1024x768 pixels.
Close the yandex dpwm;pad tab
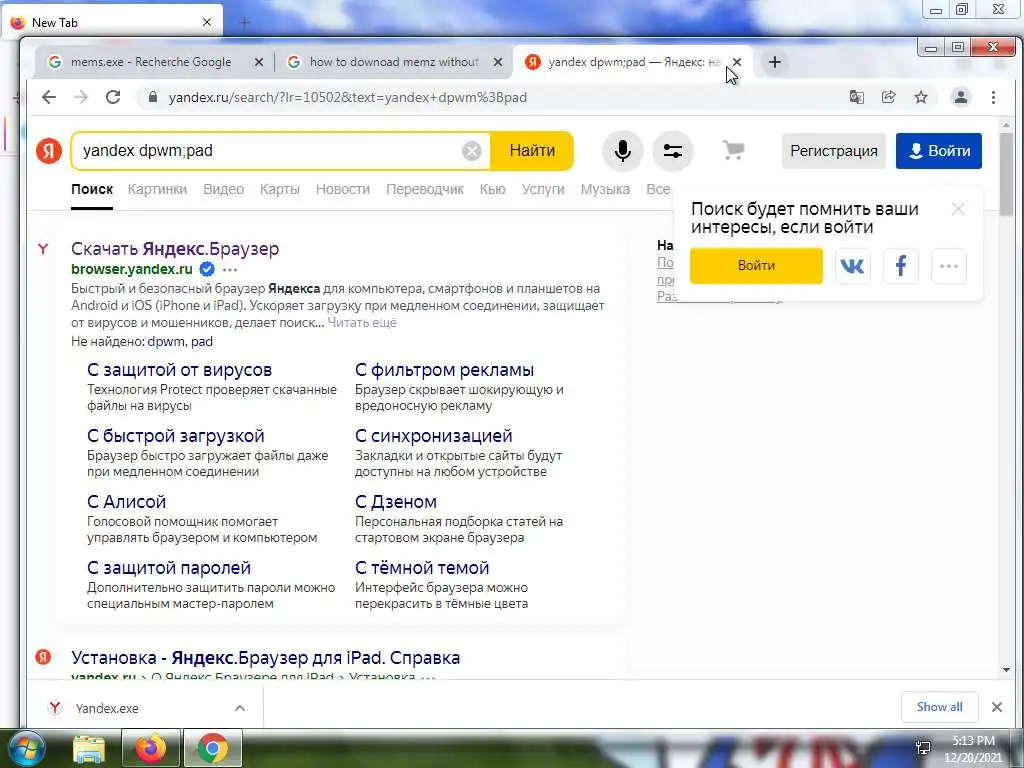737,62
